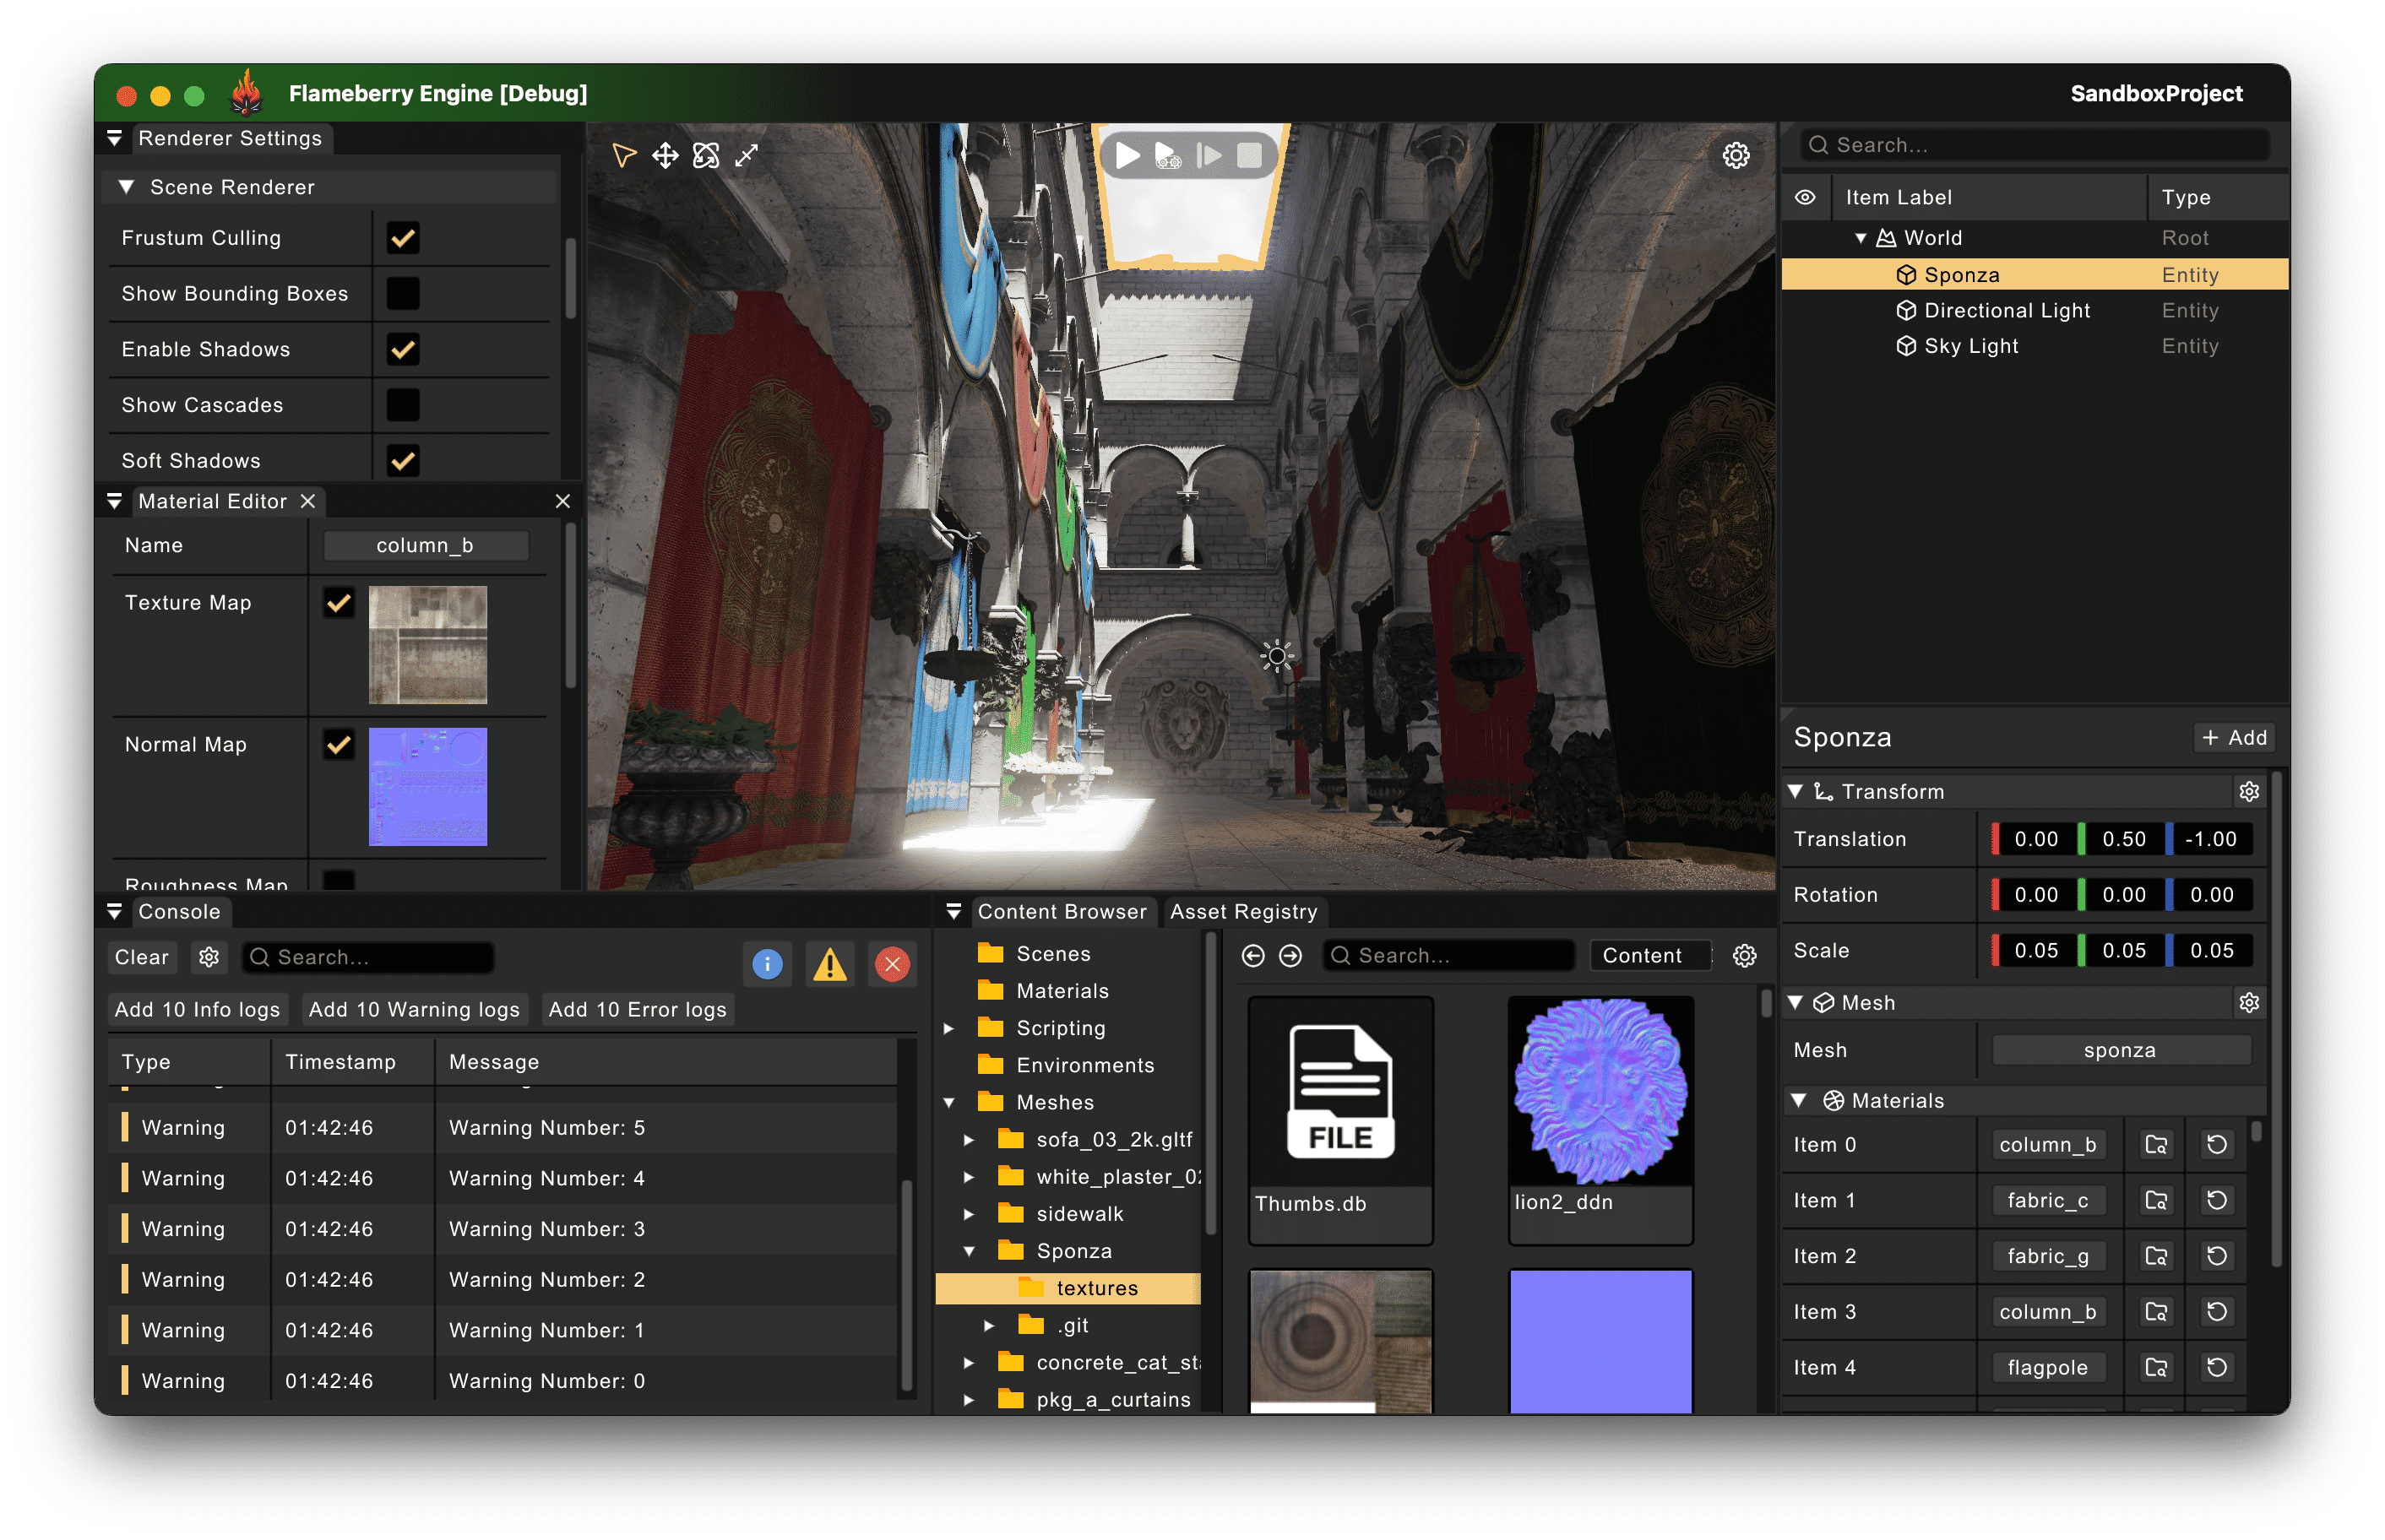Open viewport settings gear icon

coord(1736,155)
